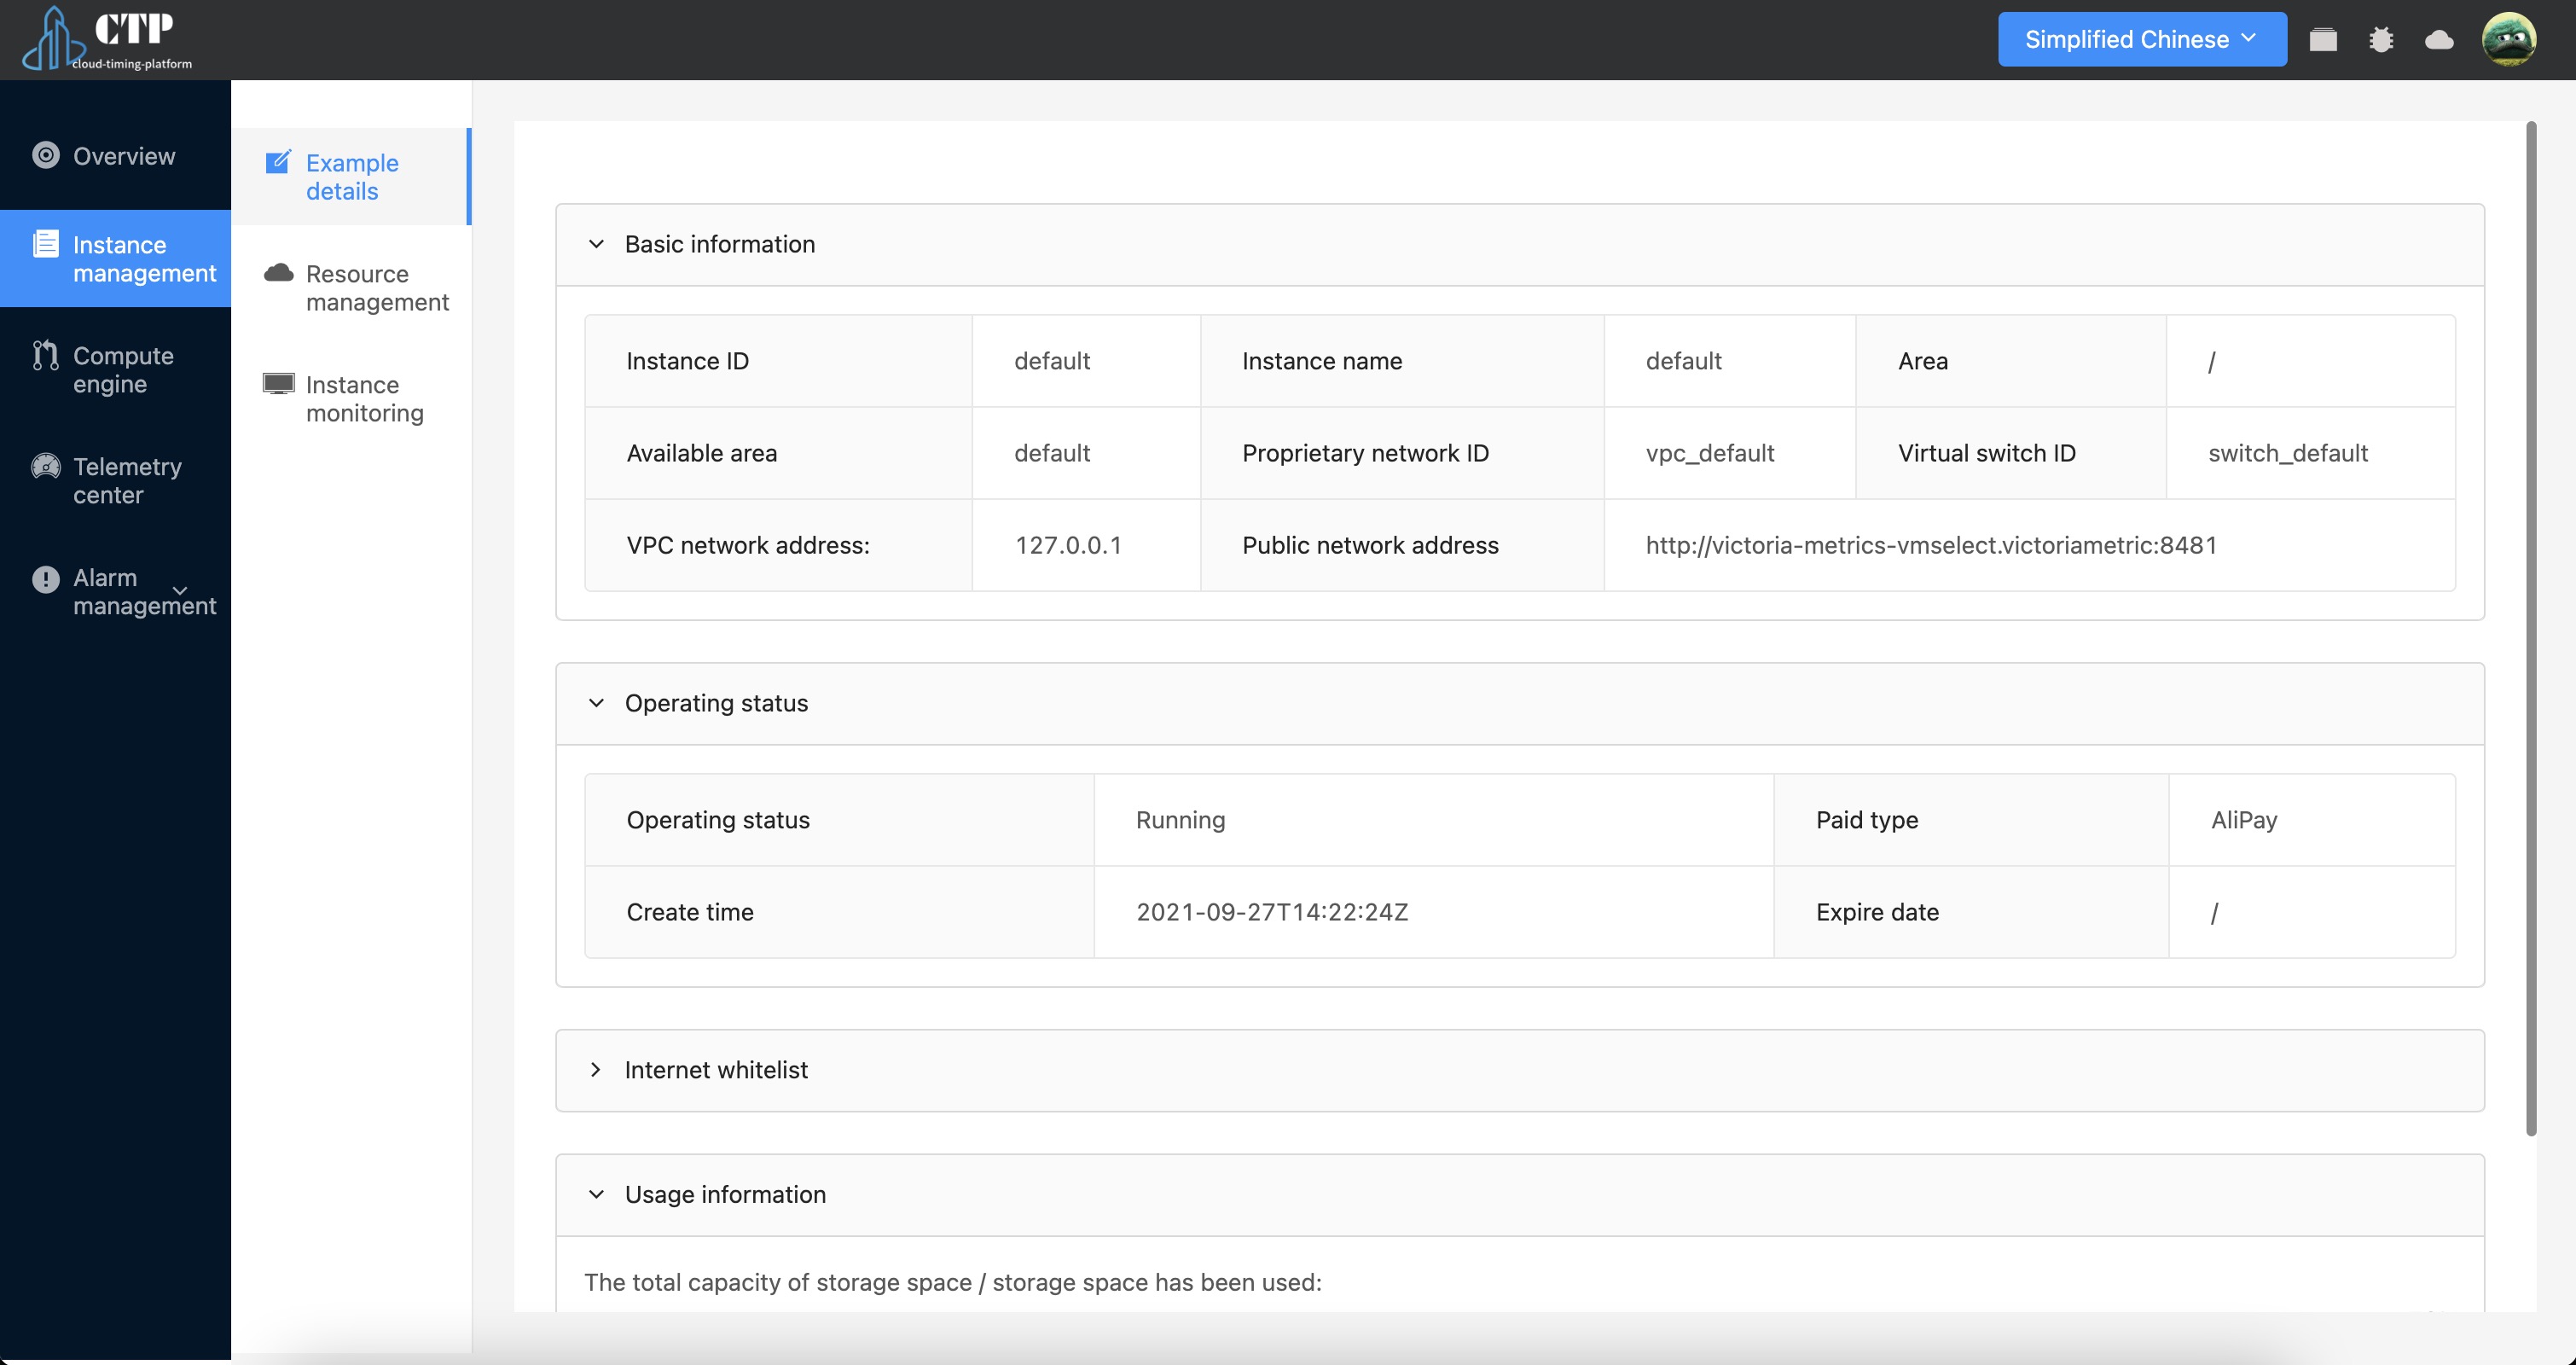Select Instance management in sidebar

115,259
